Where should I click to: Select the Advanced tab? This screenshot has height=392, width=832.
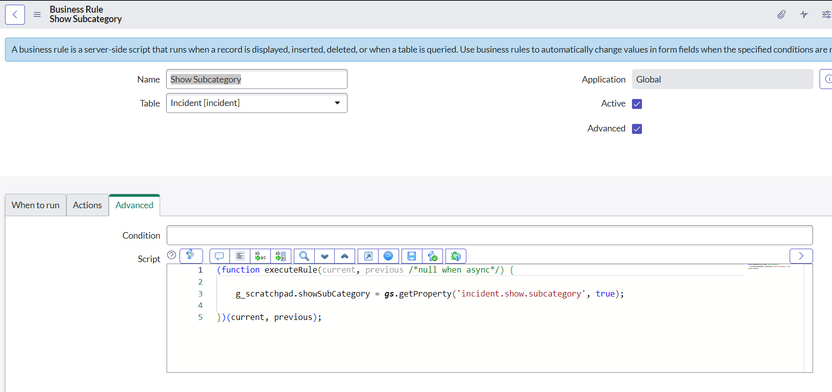pos(134,205)
